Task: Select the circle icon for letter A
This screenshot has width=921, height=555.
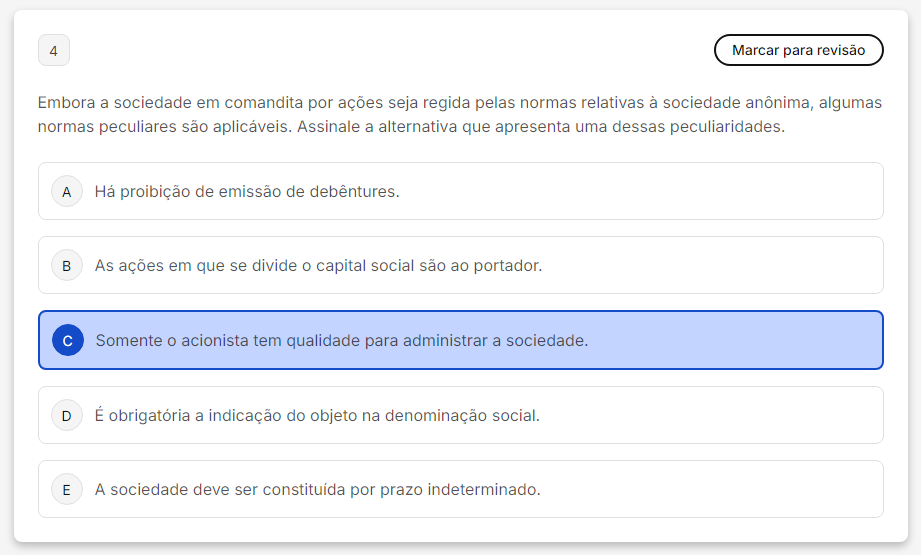Action: click(x=67, y=191)
